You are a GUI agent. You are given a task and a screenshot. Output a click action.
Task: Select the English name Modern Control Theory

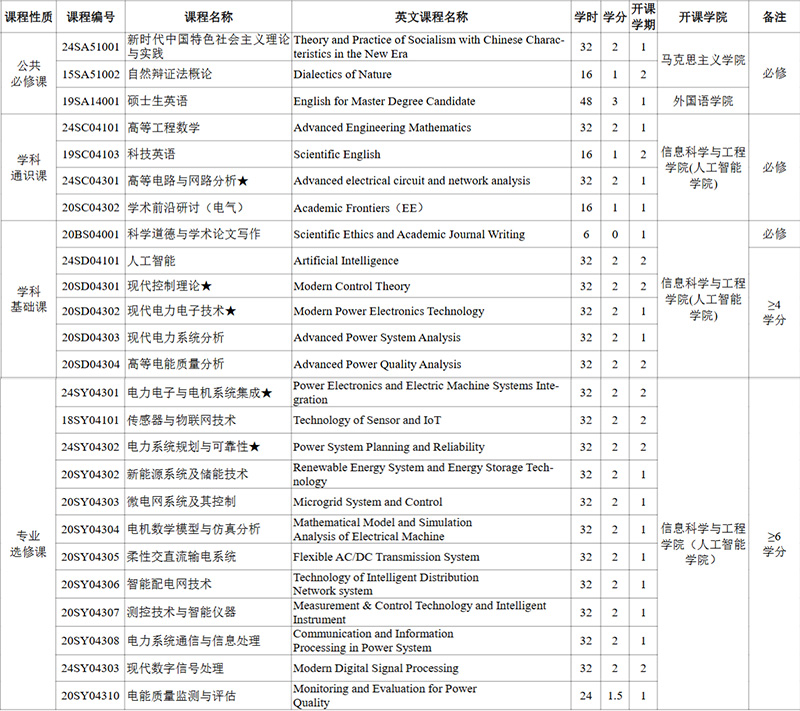[352, 286]
